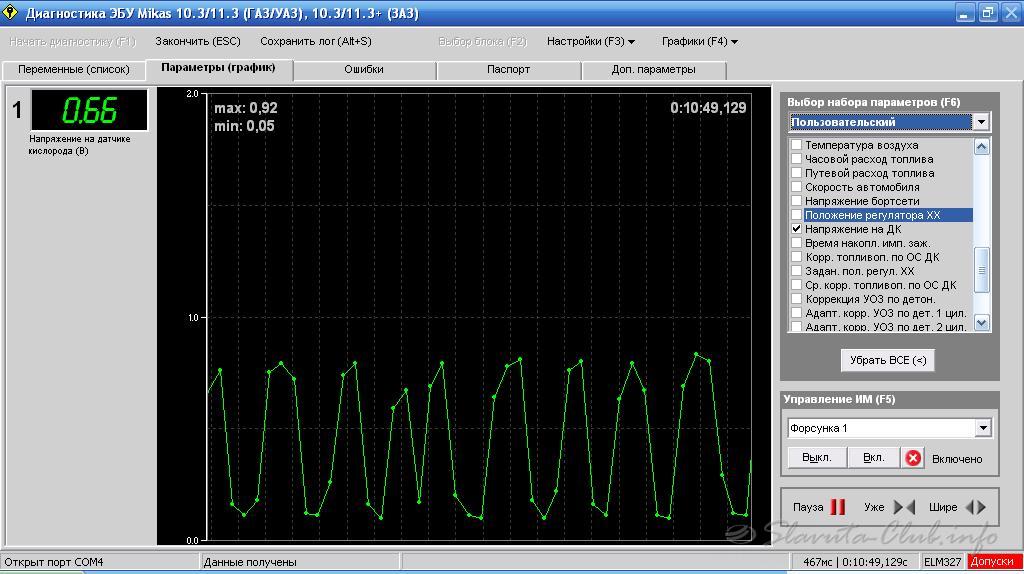Click the parameter list scrollbar thumb
This screenshot has height=574, width=1024.
(x=981, y=270)
